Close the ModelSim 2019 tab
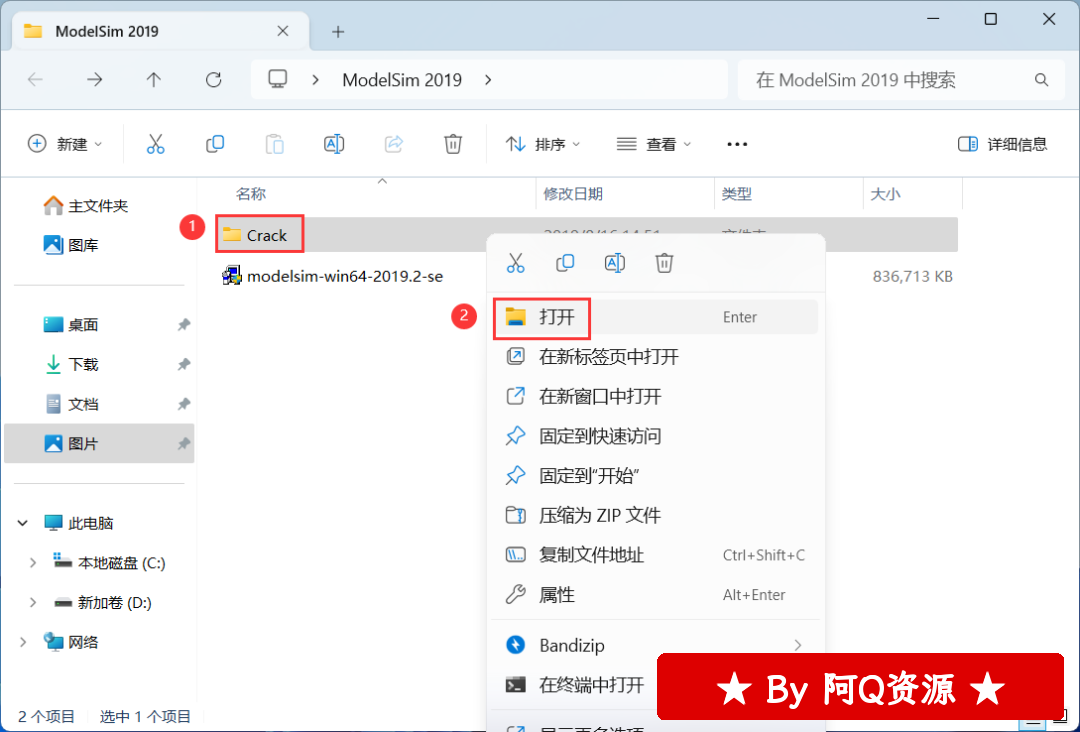Viewport: 1080px width, 732px height. pos(283,31)
